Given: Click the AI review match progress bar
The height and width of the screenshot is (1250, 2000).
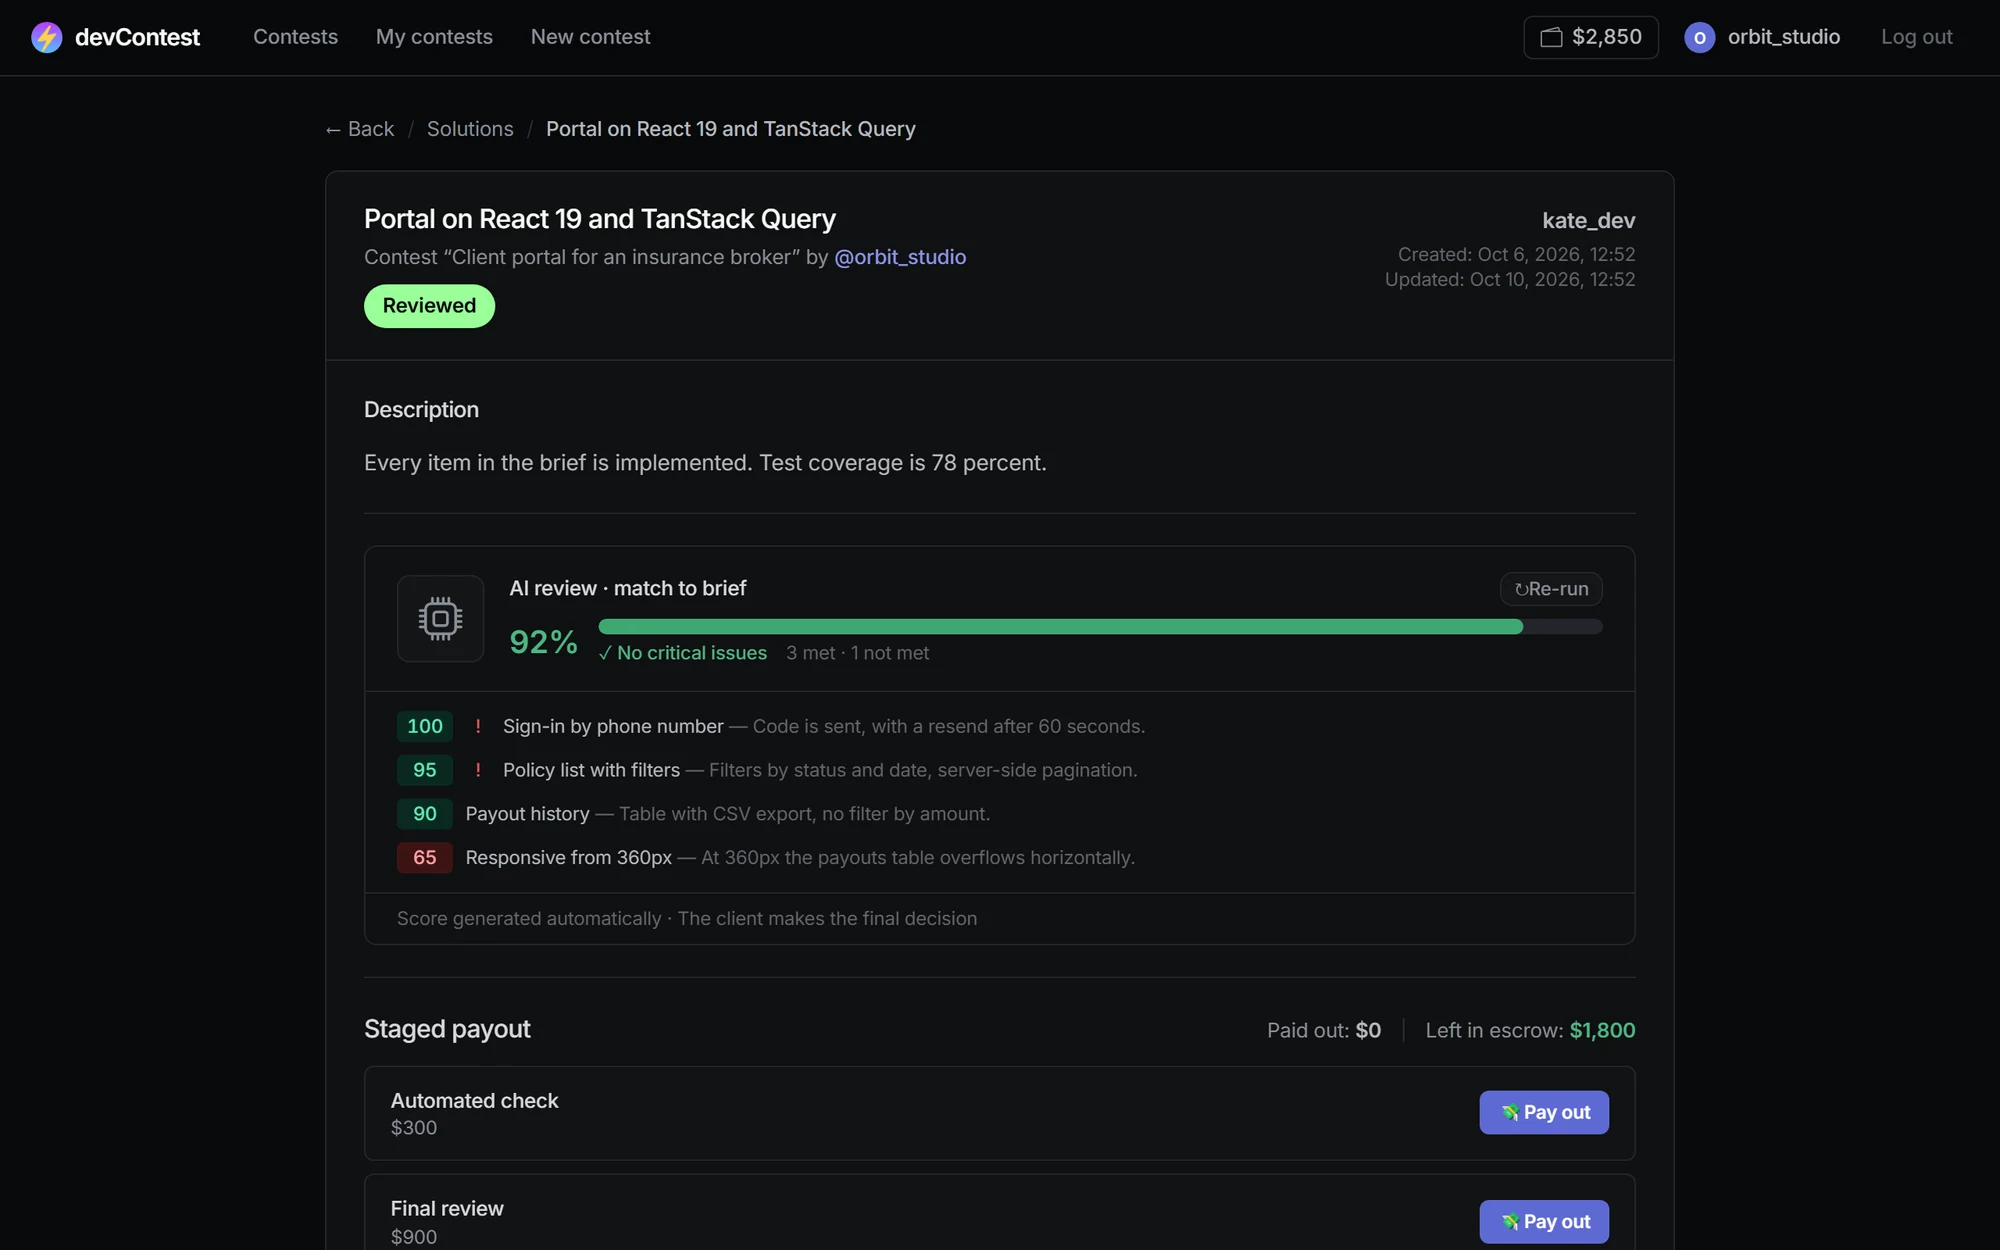Looking at the screenshot, I should coord(1100,626).
